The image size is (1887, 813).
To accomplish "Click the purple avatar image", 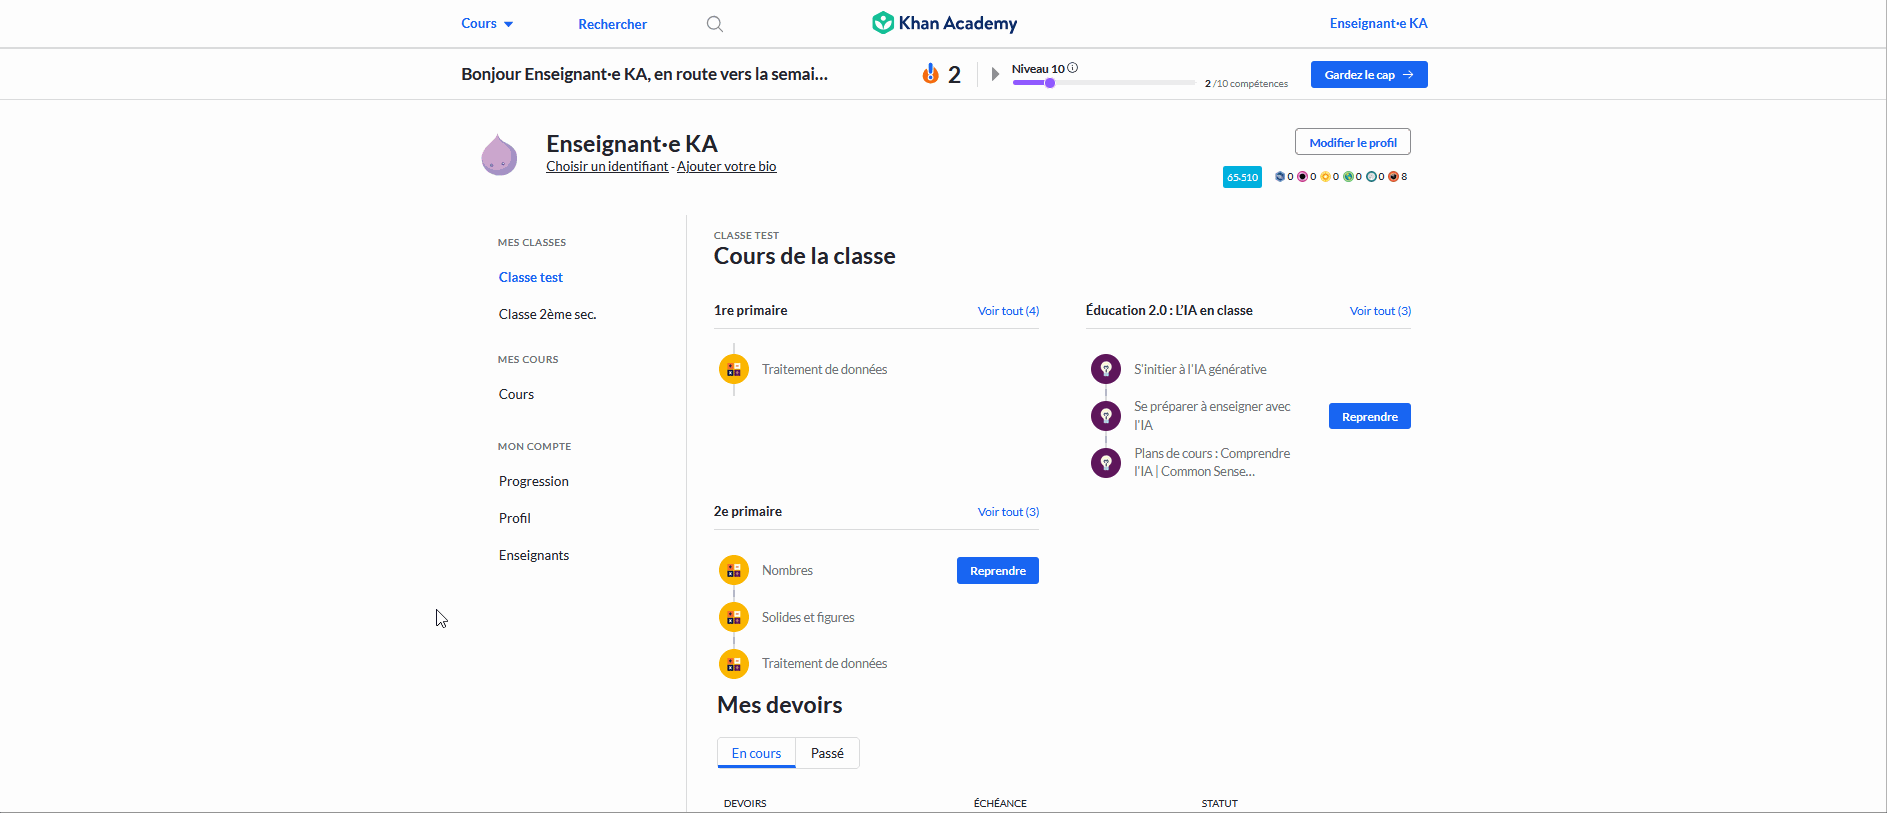I will [x=499, y=155].
